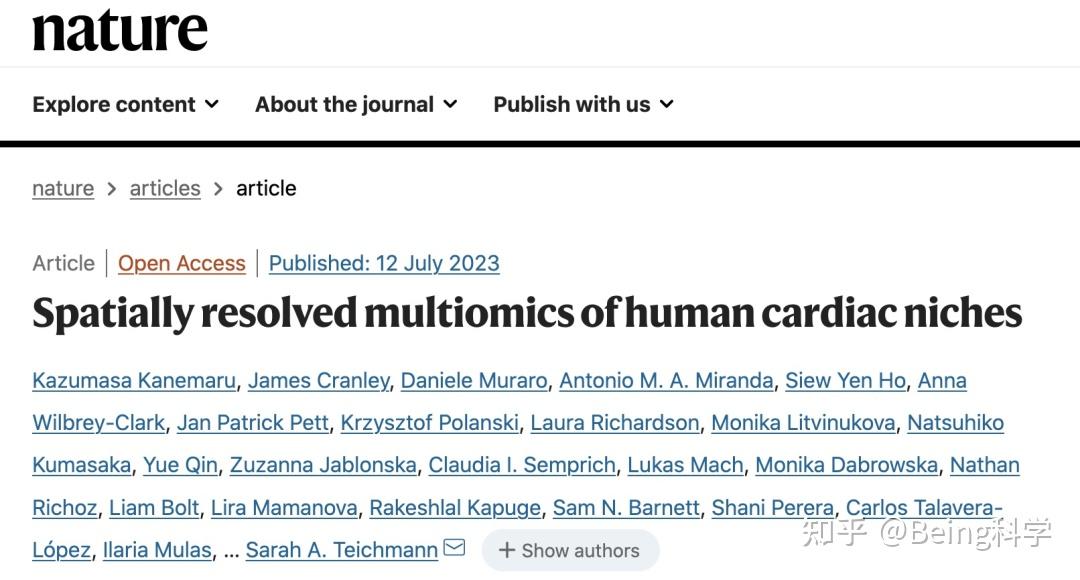Click the plus icon in Show authors
The image size is (1080, 580).
[507, 550]
